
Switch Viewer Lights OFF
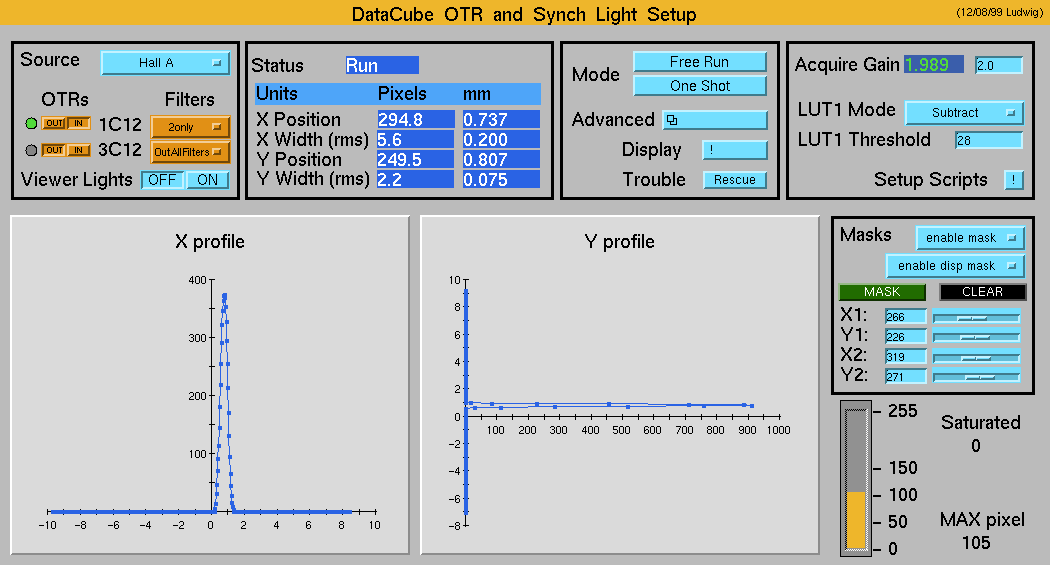pyautogui.click(x=160, y=180)
